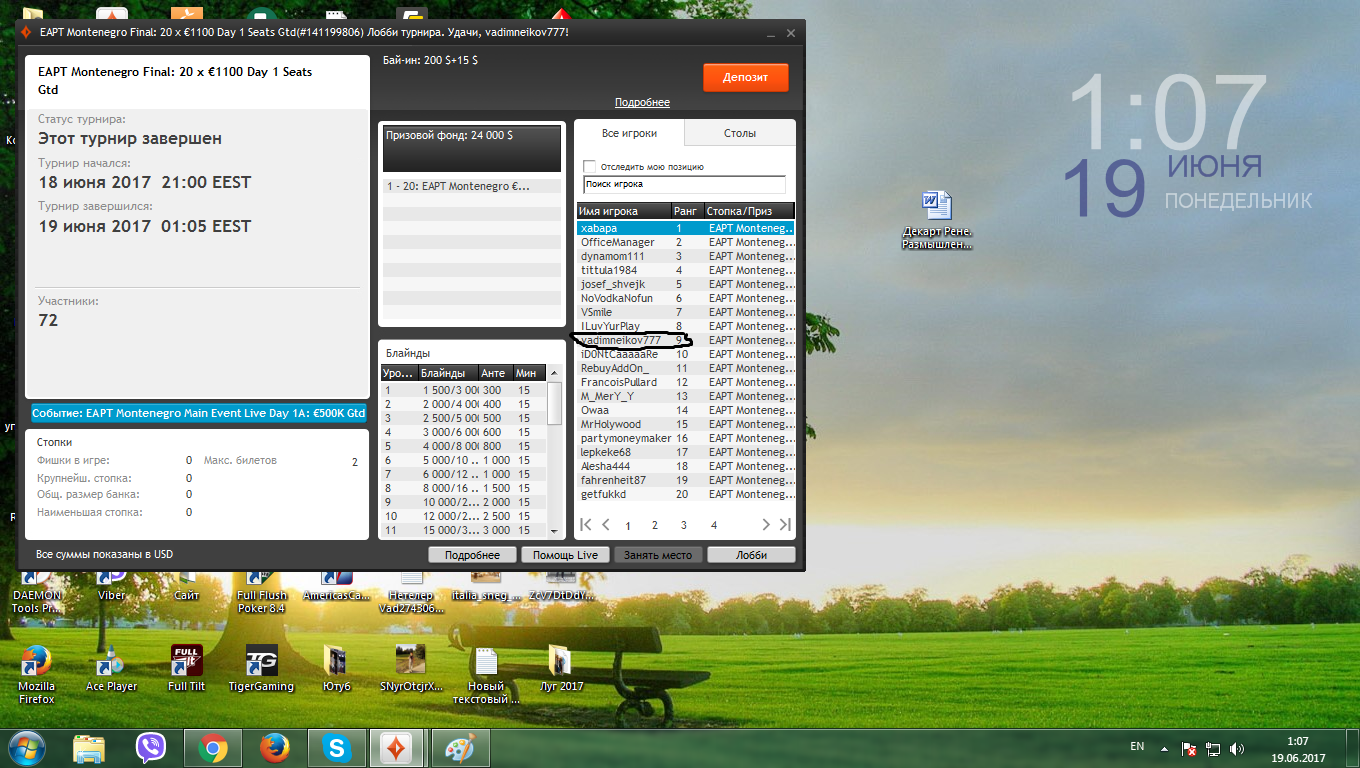This screenshot has width=1360, height=768.
Task: Click the Помощь Live button
Action: coord(565,555)
